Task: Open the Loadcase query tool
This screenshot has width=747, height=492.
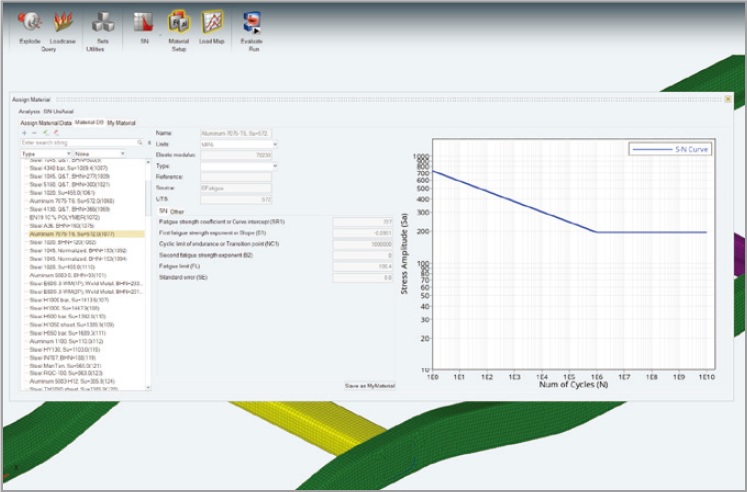Action: [64, 22]
